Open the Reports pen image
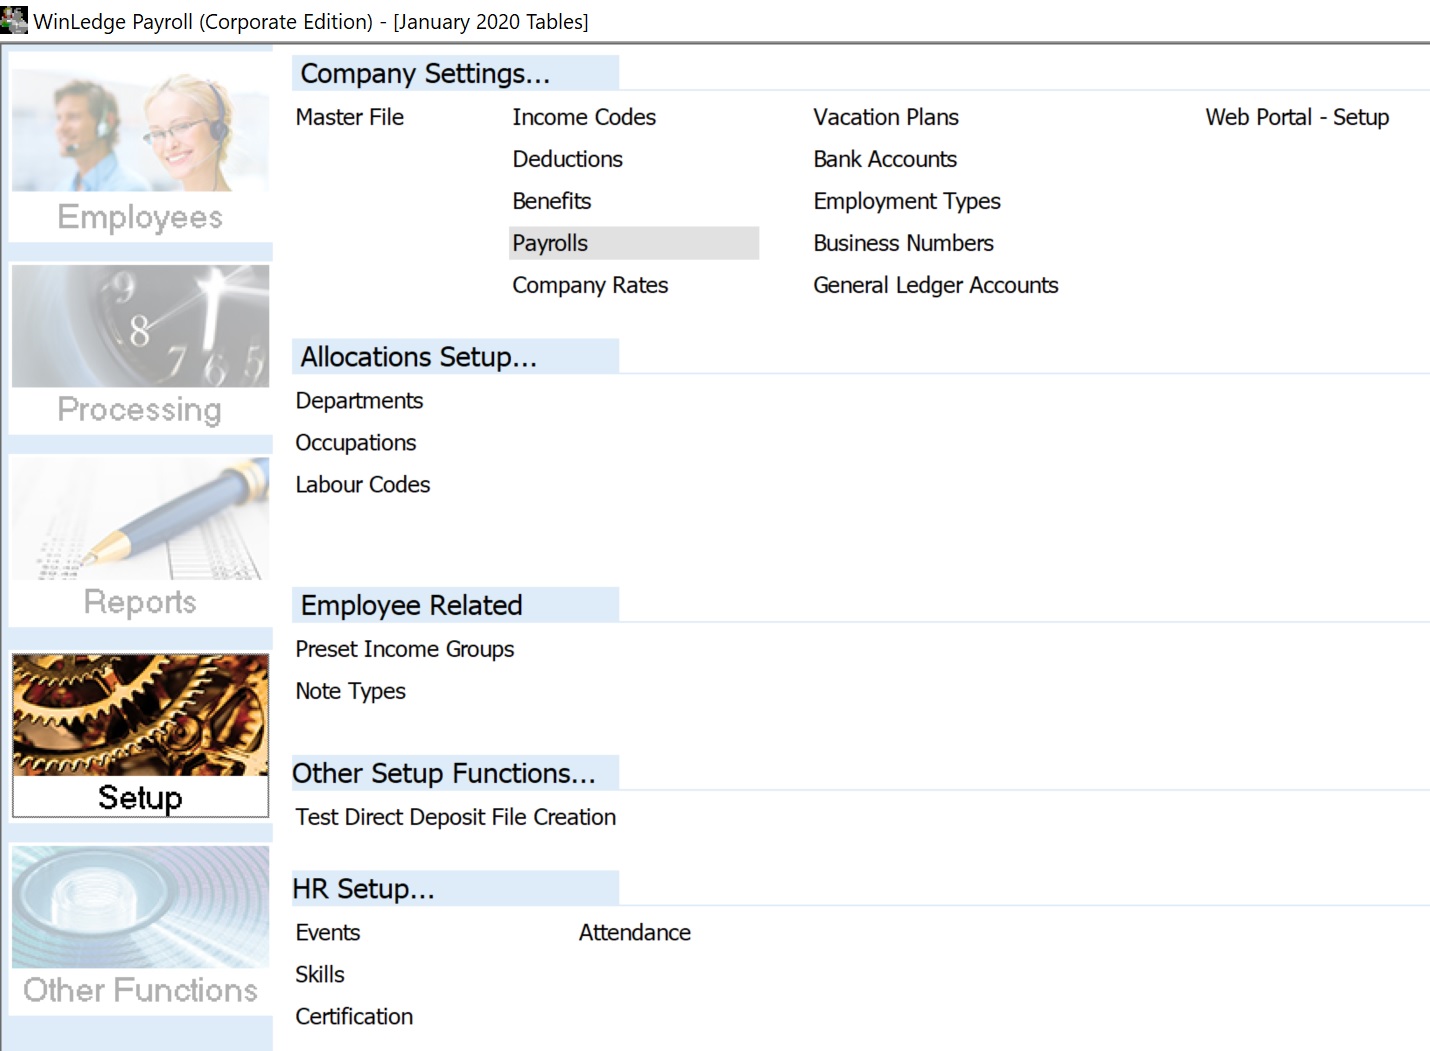Viewport: 1430px width, 1051px height. [x=140, y=518]
